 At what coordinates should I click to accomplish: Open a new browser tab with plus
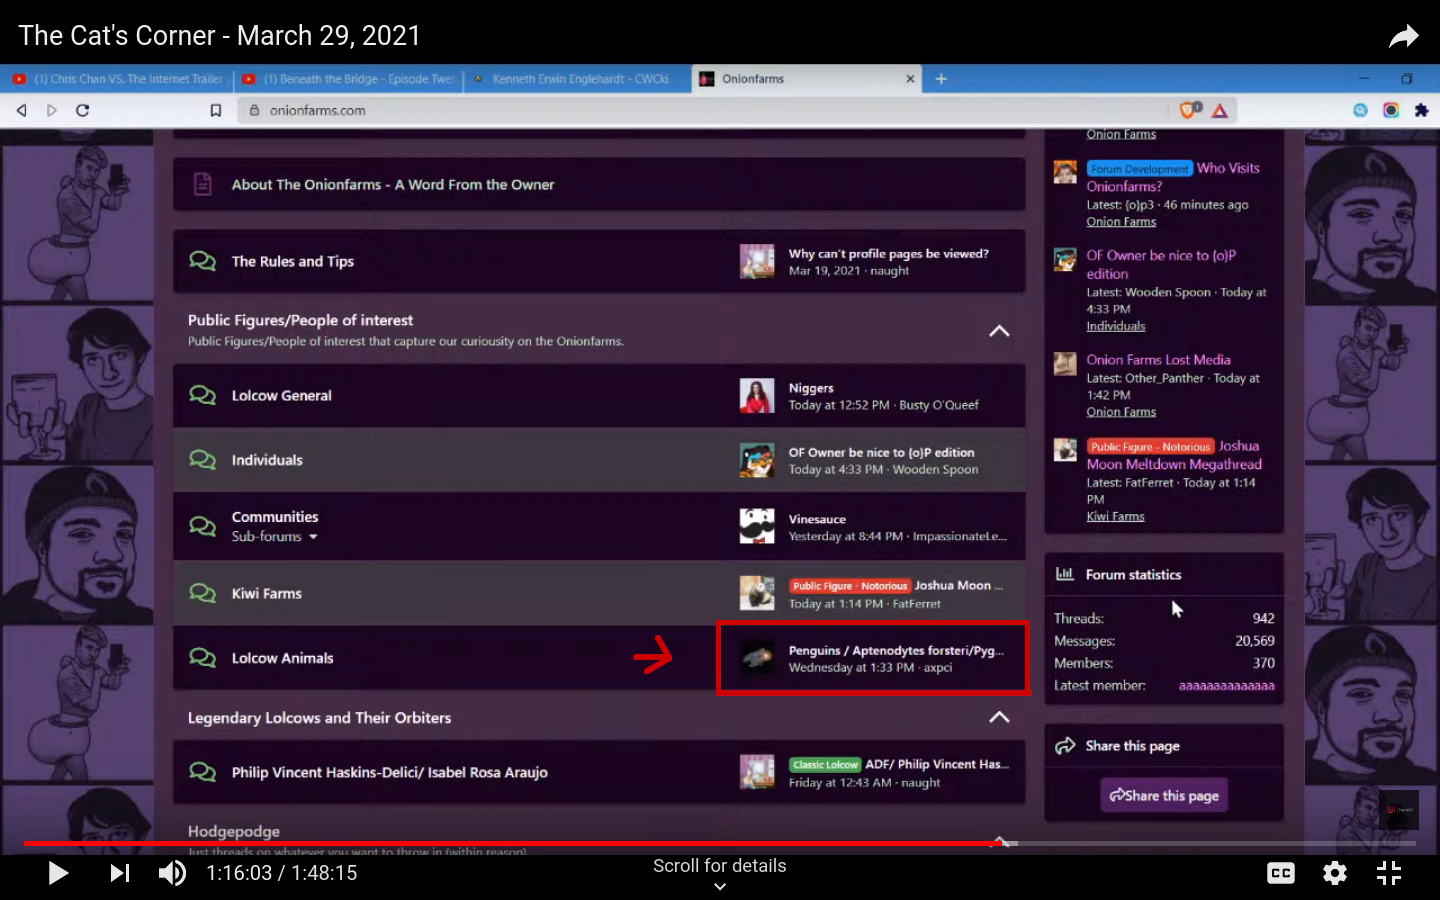tap(941, 79)
